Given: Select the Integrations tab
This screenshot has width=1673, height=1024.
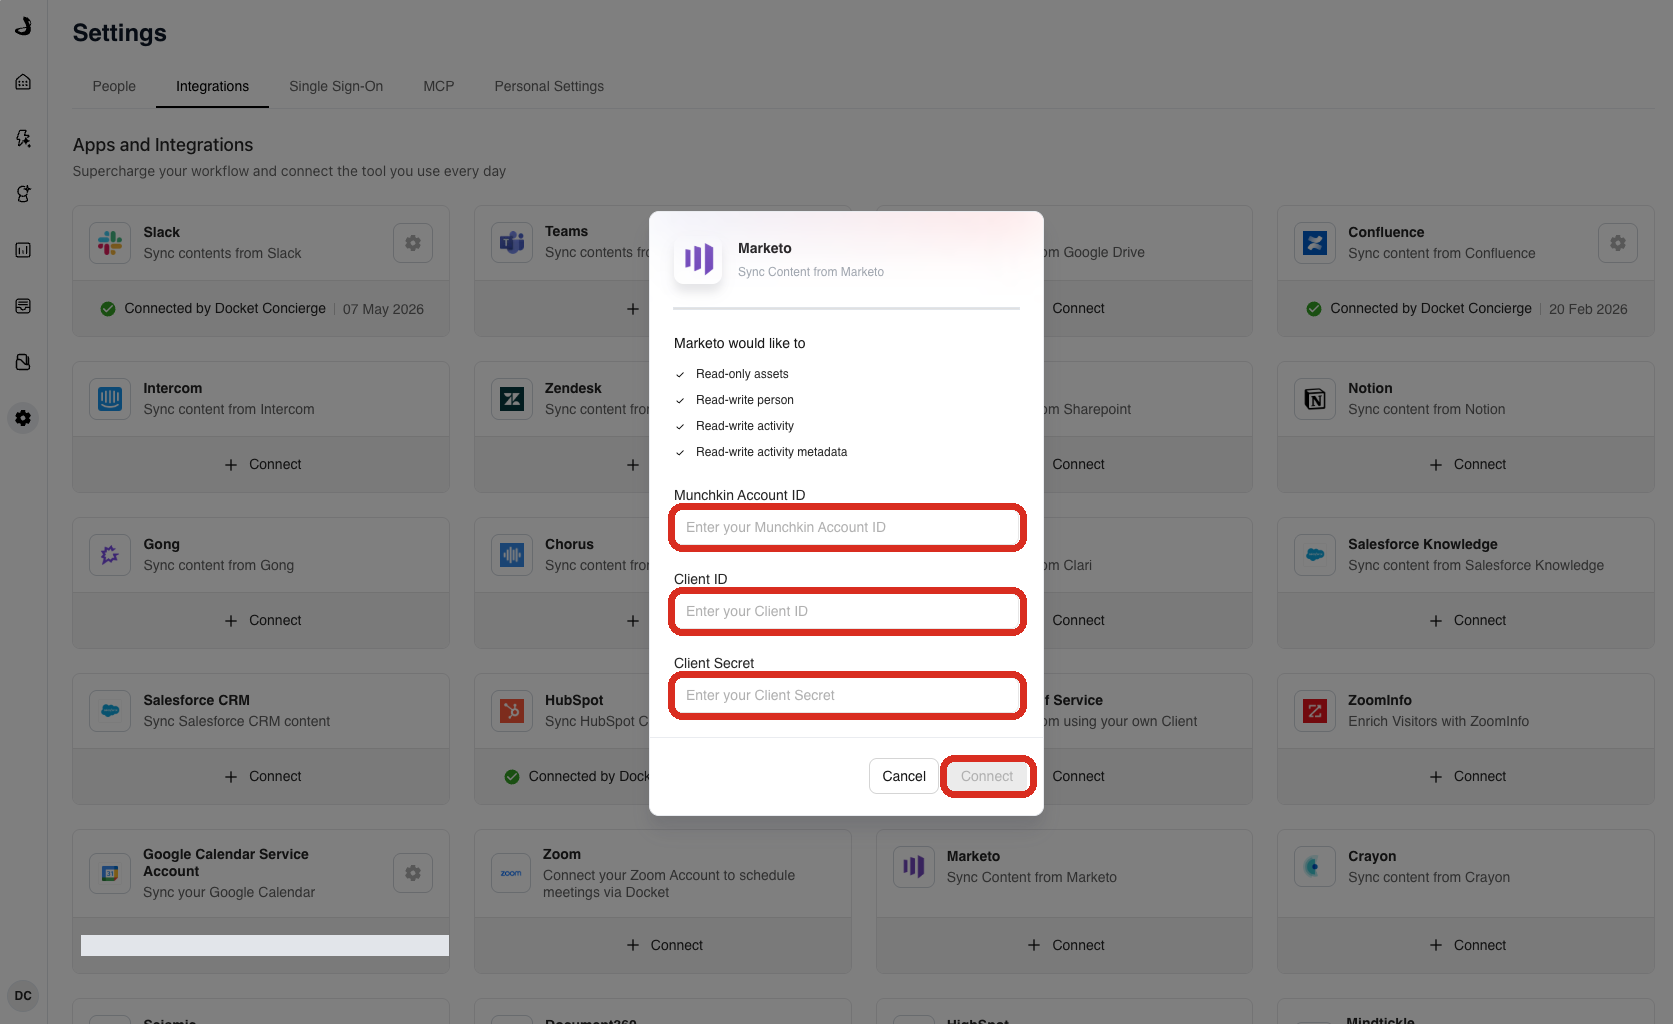Looking at the screenshot, I should pos(212,86).
